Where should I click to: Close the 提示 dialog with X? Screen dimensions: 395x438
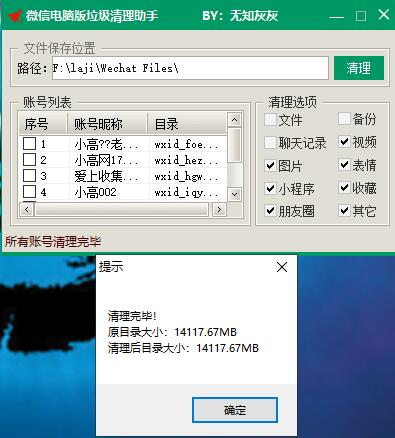point(282,267)
